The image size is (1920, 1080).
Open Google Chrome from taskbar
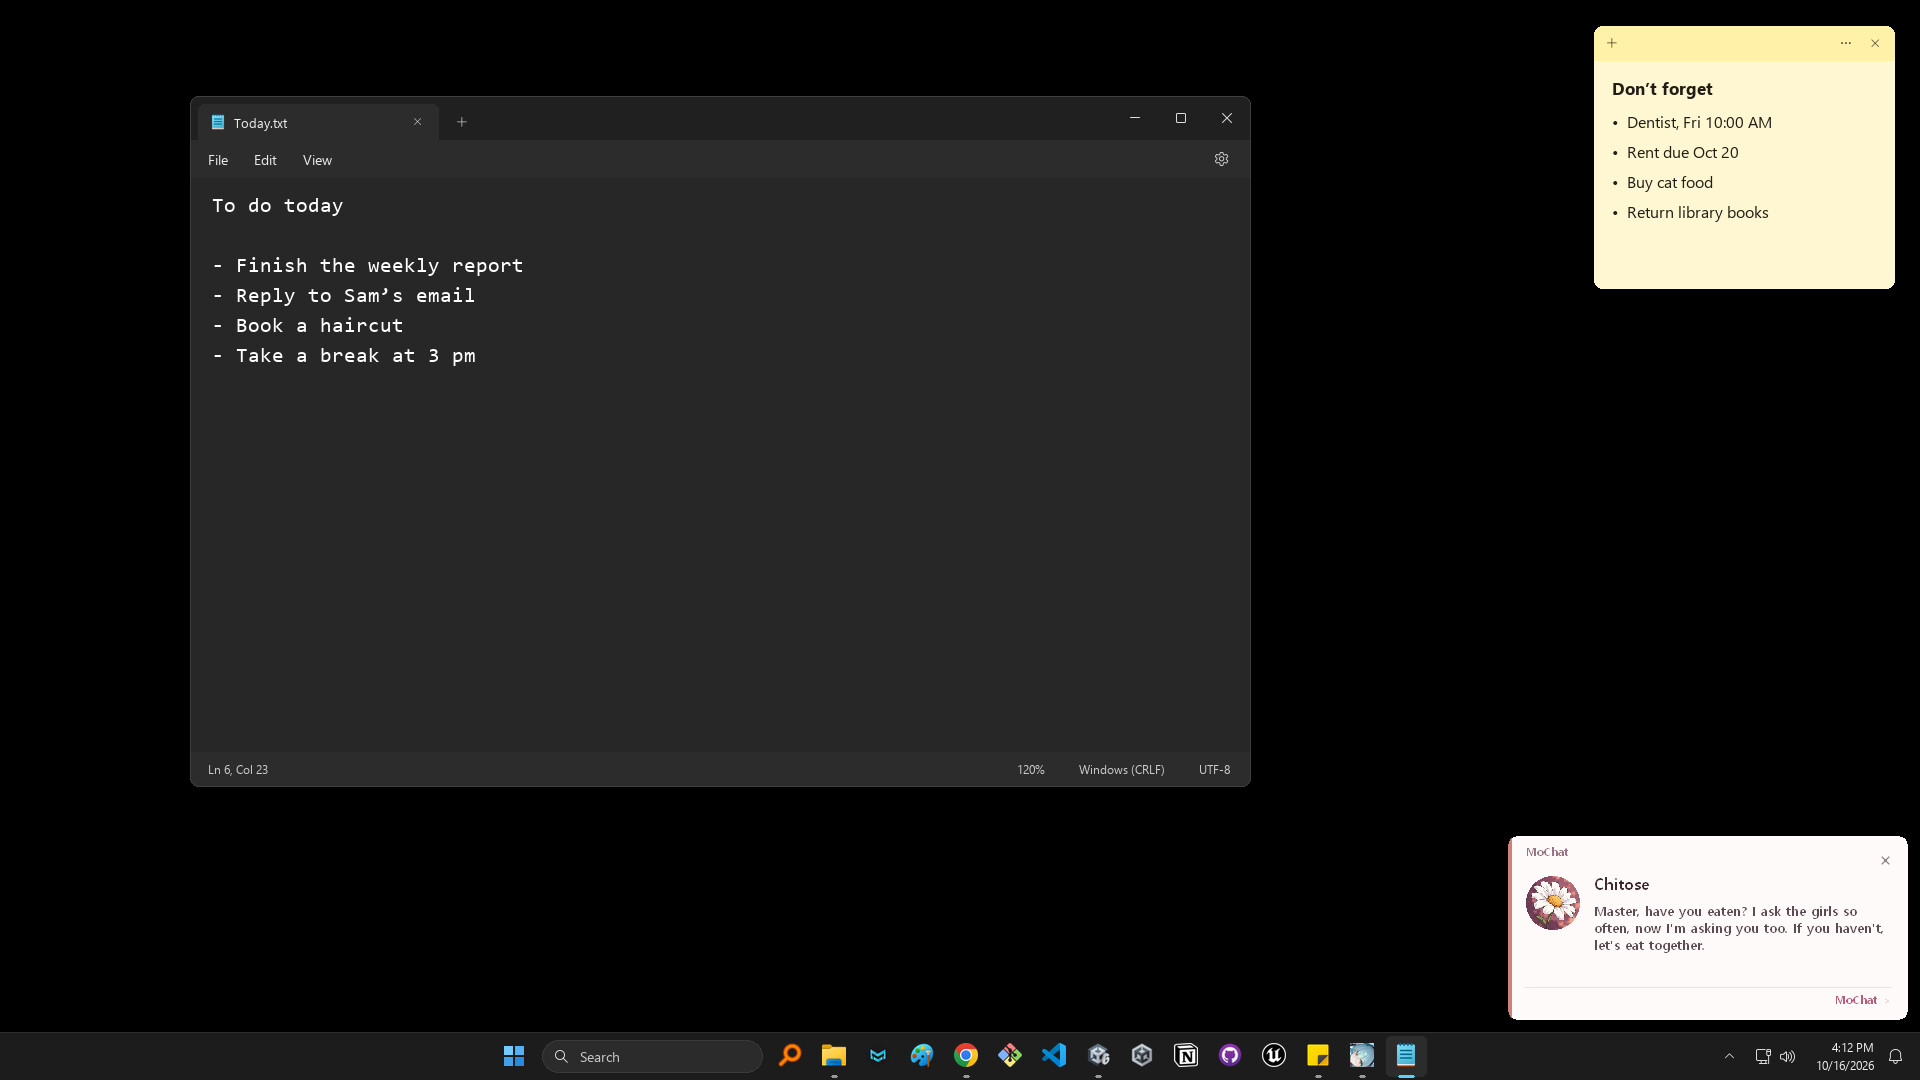tap(966, 1056)
